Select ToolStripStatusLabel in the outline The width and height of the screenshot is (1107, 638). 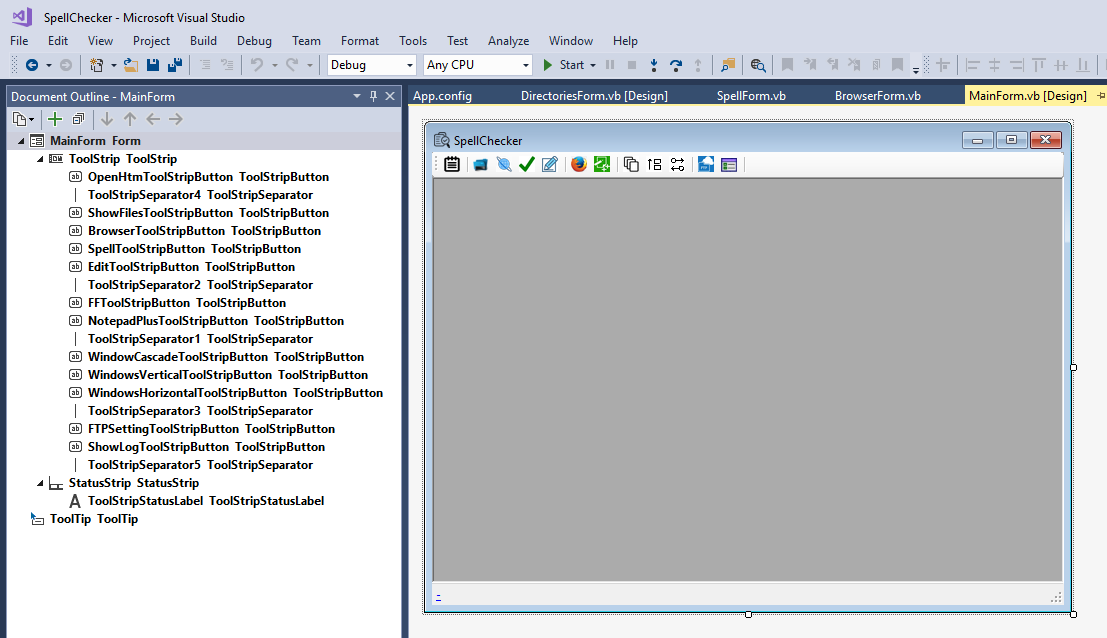[206, 500]
